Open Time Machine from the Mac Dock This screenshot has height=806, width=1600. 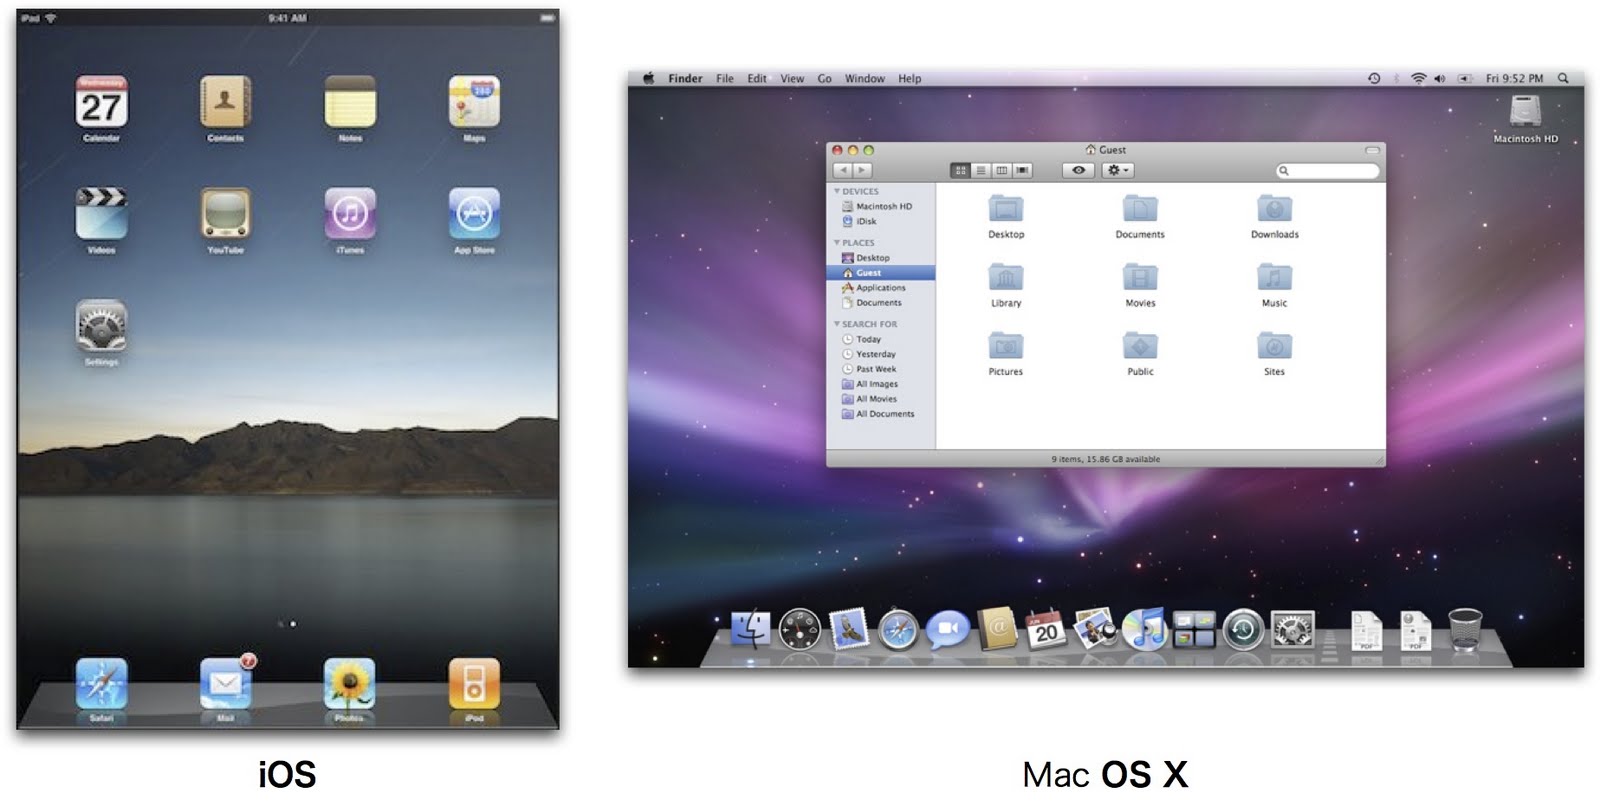pos(1243,631)
